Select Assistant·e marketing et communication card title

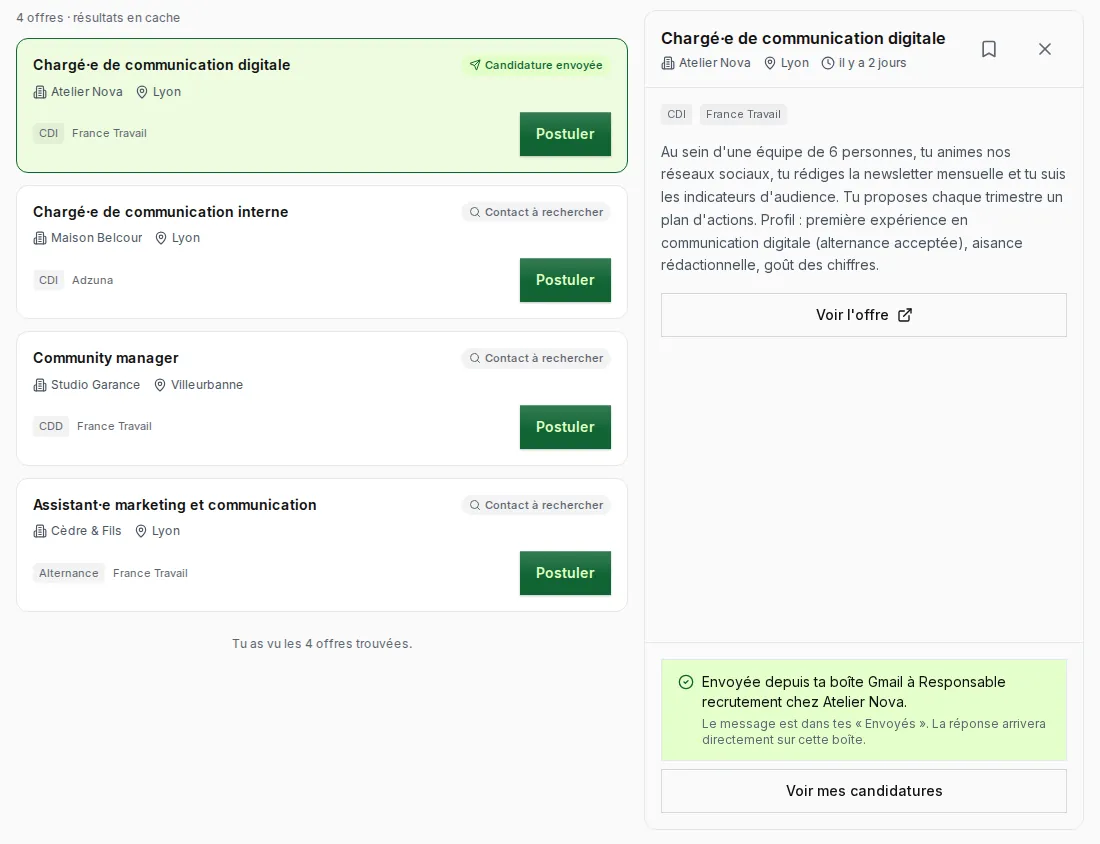[x=175, y=505]
